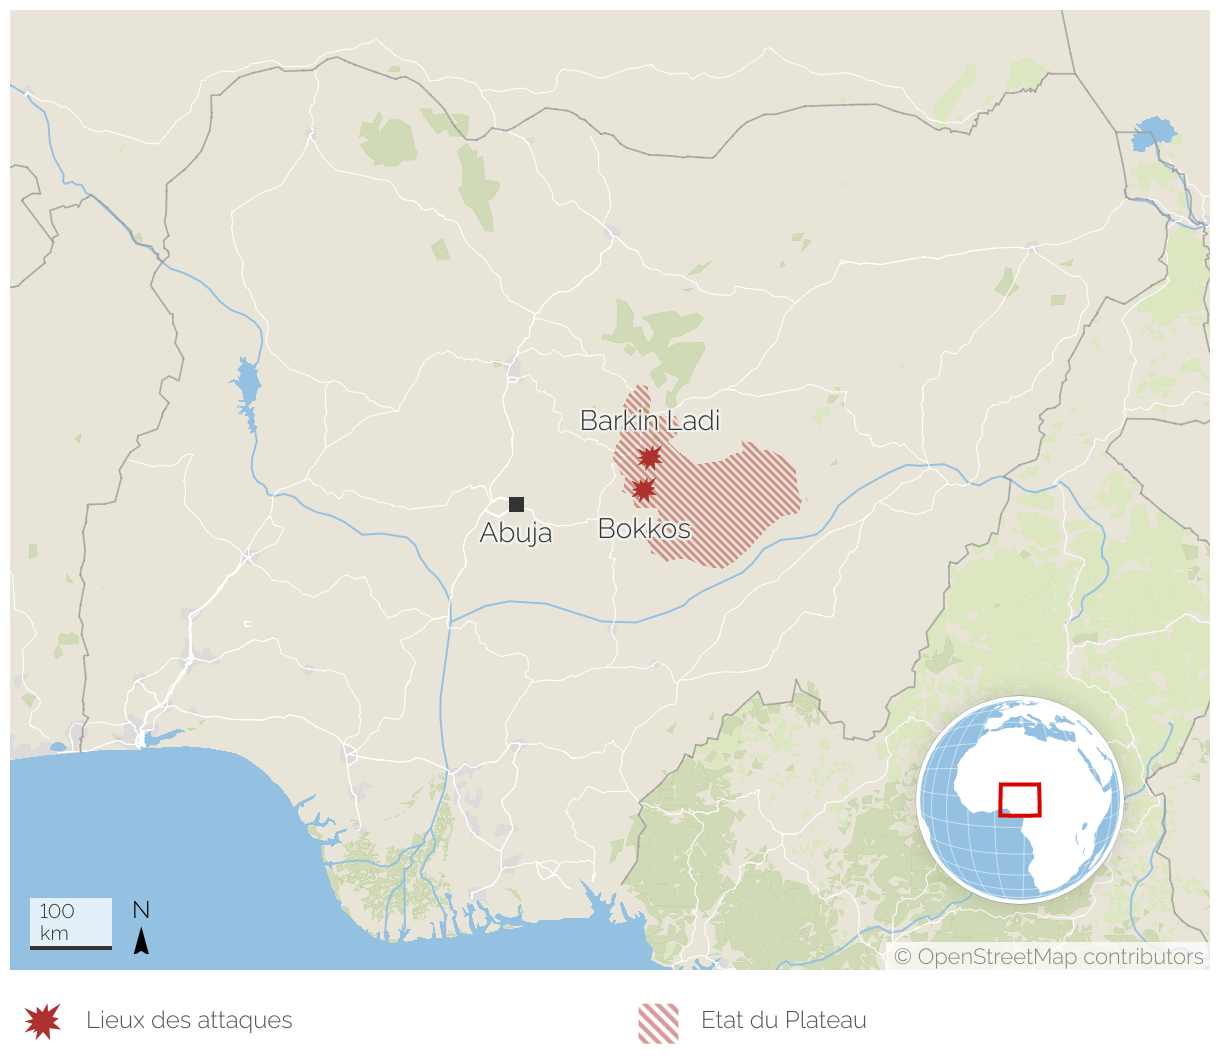The height and width of the screenshot is (1060, 1220).
Task: Open the OpenStreetMap contributors attribution link
Action: tap(1049, 957)
